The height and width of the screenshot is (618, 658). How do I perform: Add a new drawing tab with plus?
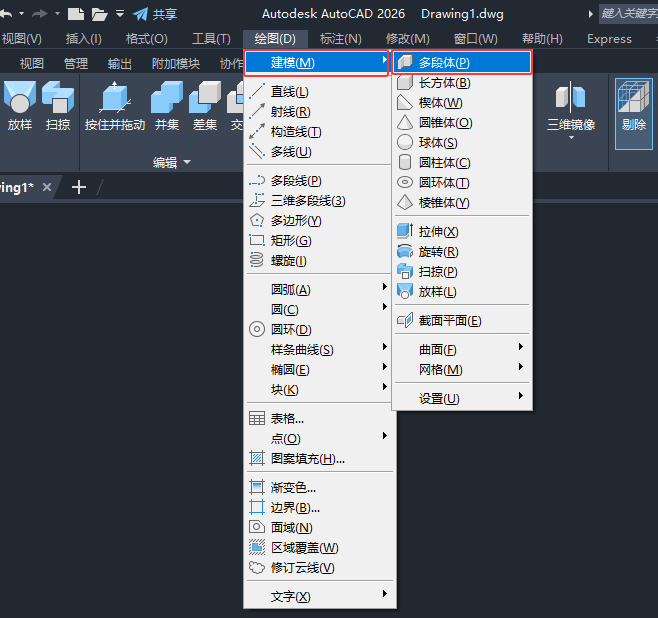(x=79, y=187)
